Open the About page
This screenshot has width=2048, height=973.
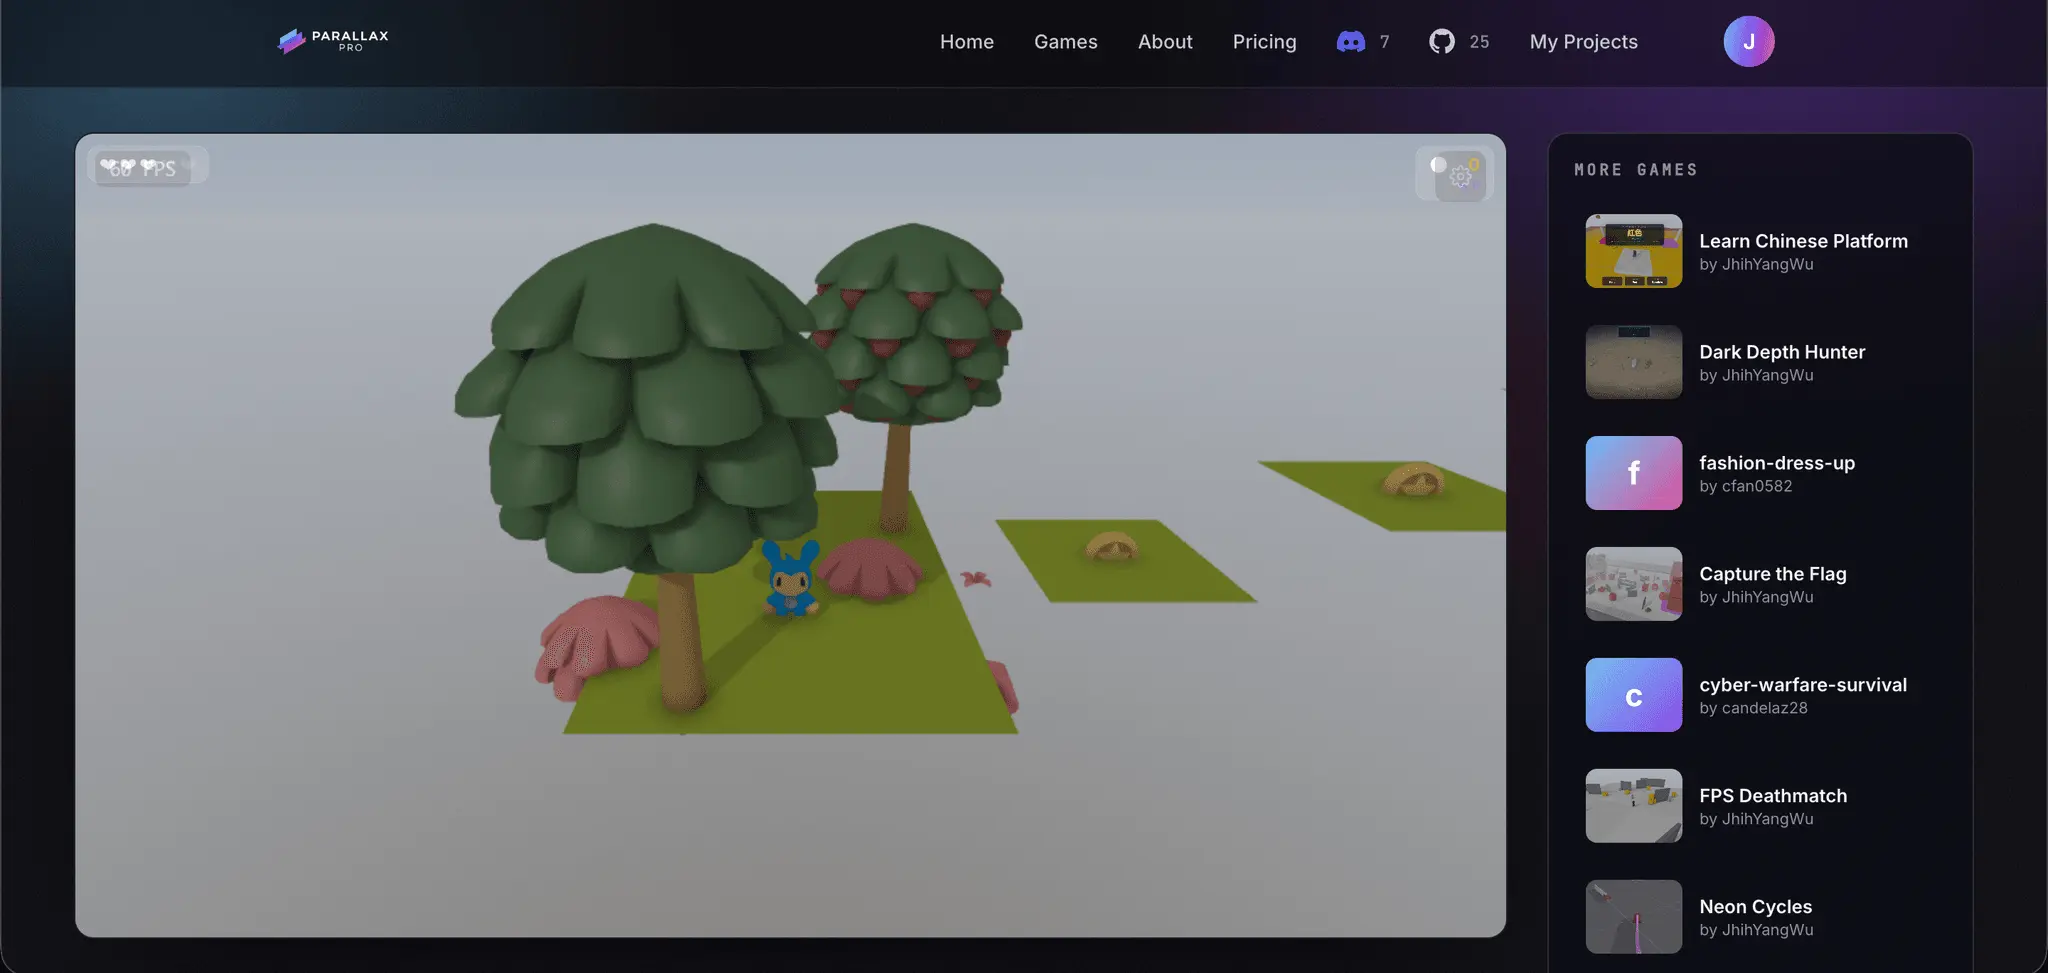tap(1165, 42)
